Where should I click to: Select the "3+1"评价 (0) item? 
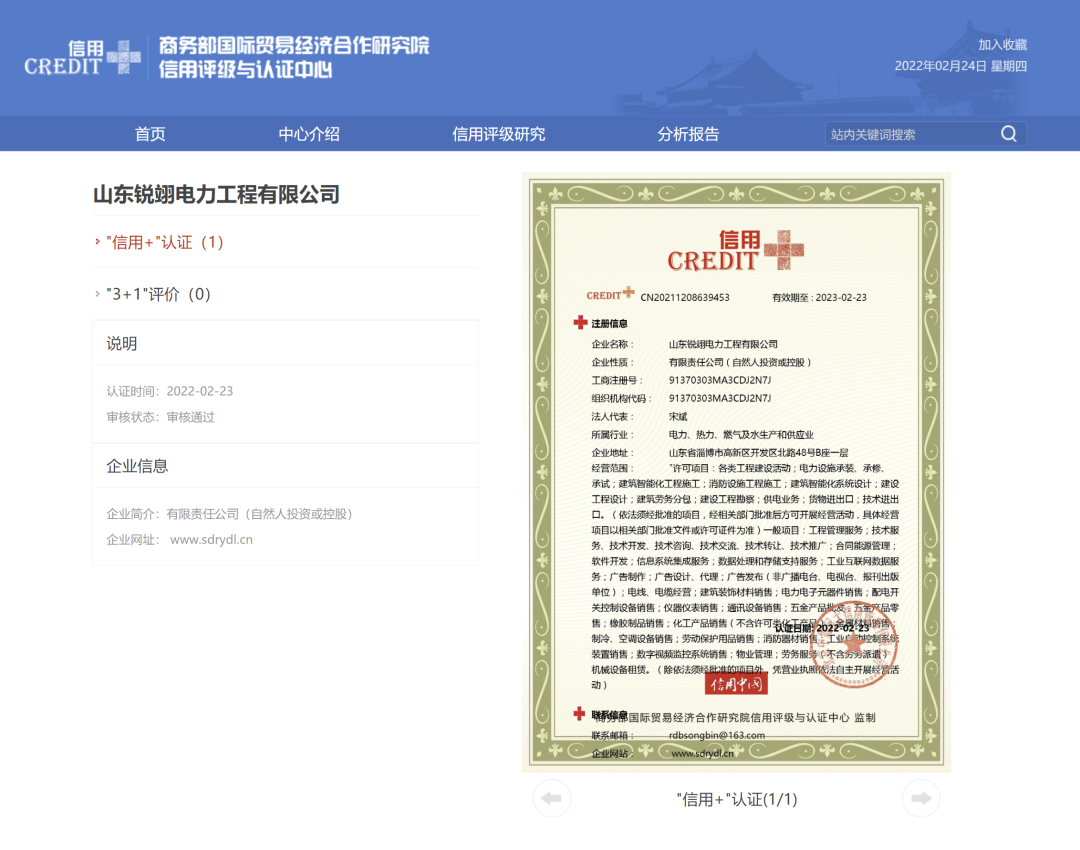click(158, 294)
